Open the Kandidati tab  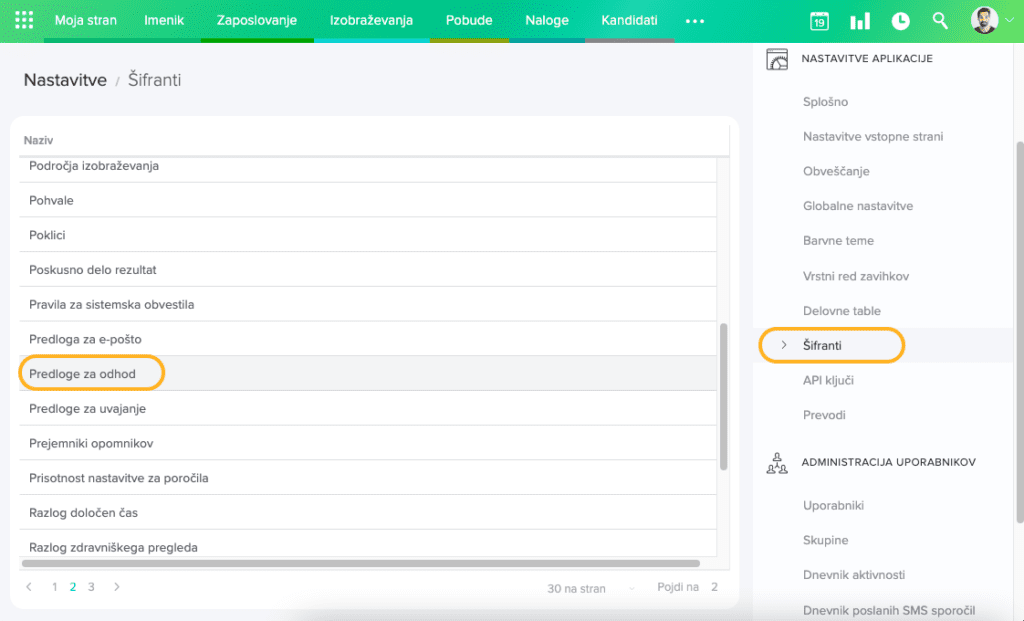coord(629,20)
